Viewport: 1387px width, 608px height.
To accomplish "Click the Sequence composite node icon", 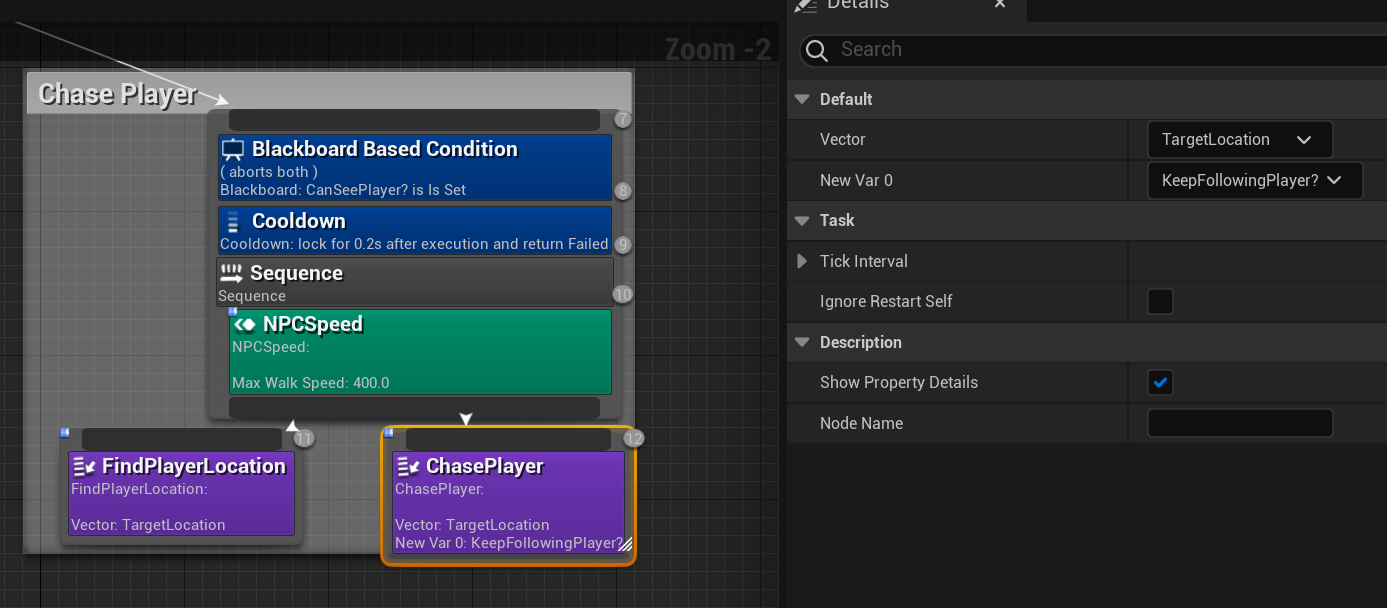I will tap(232, 273).
